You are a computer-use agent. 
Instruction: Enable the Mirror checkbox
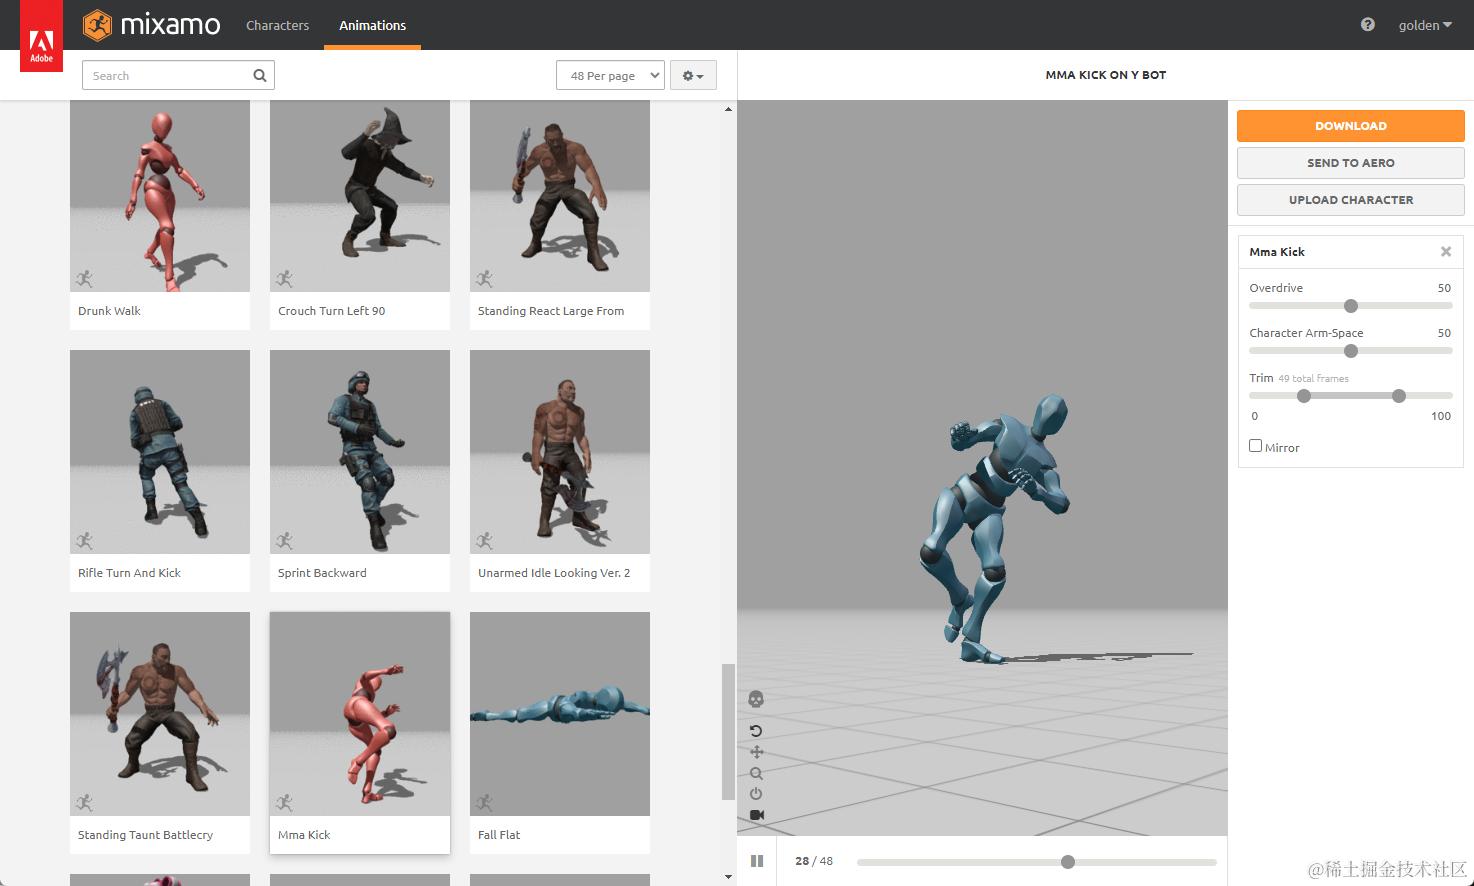(x=1256, y=446)
